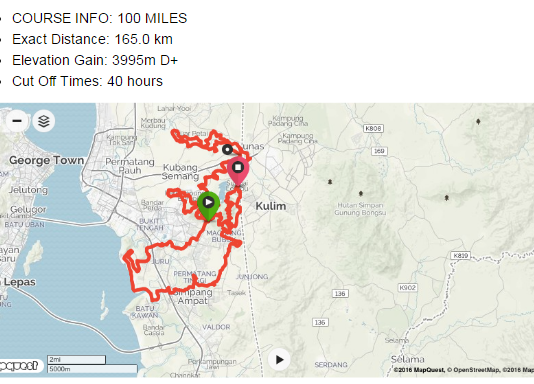
Task: Click the Simpang Ampat label
Action: pos(193,297)
